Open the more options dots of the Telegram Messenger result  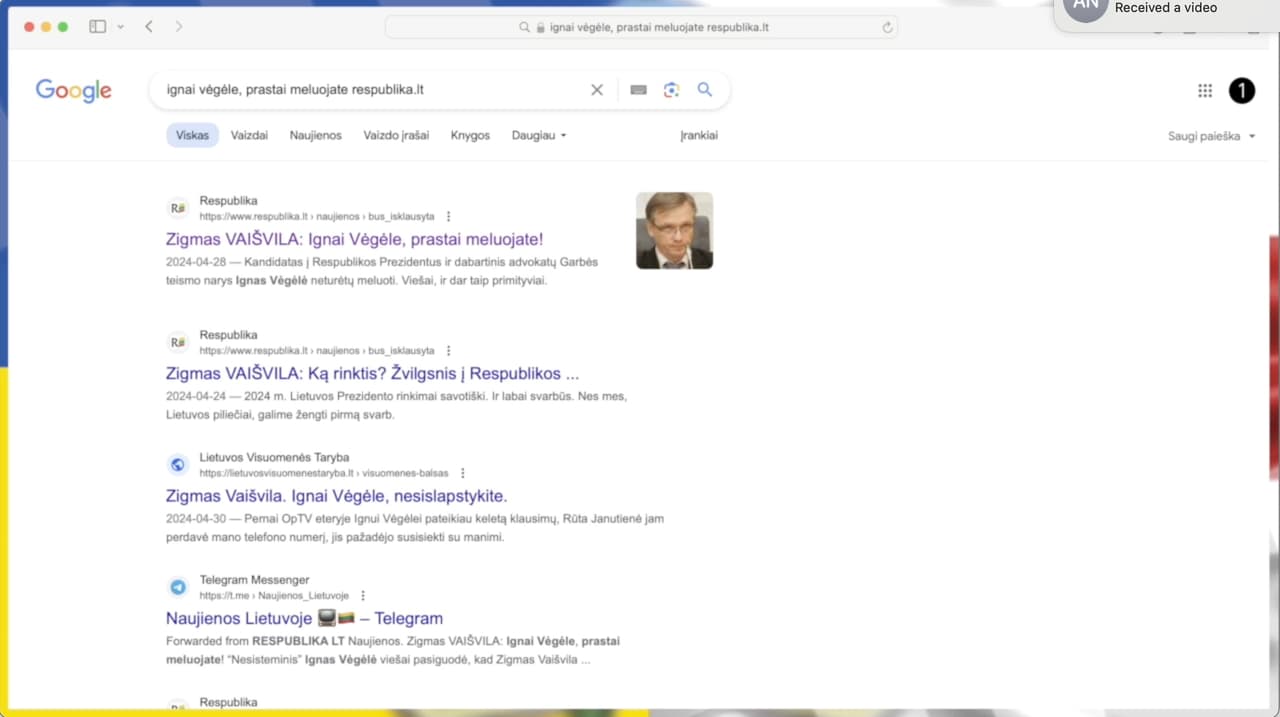coord(363,595)
